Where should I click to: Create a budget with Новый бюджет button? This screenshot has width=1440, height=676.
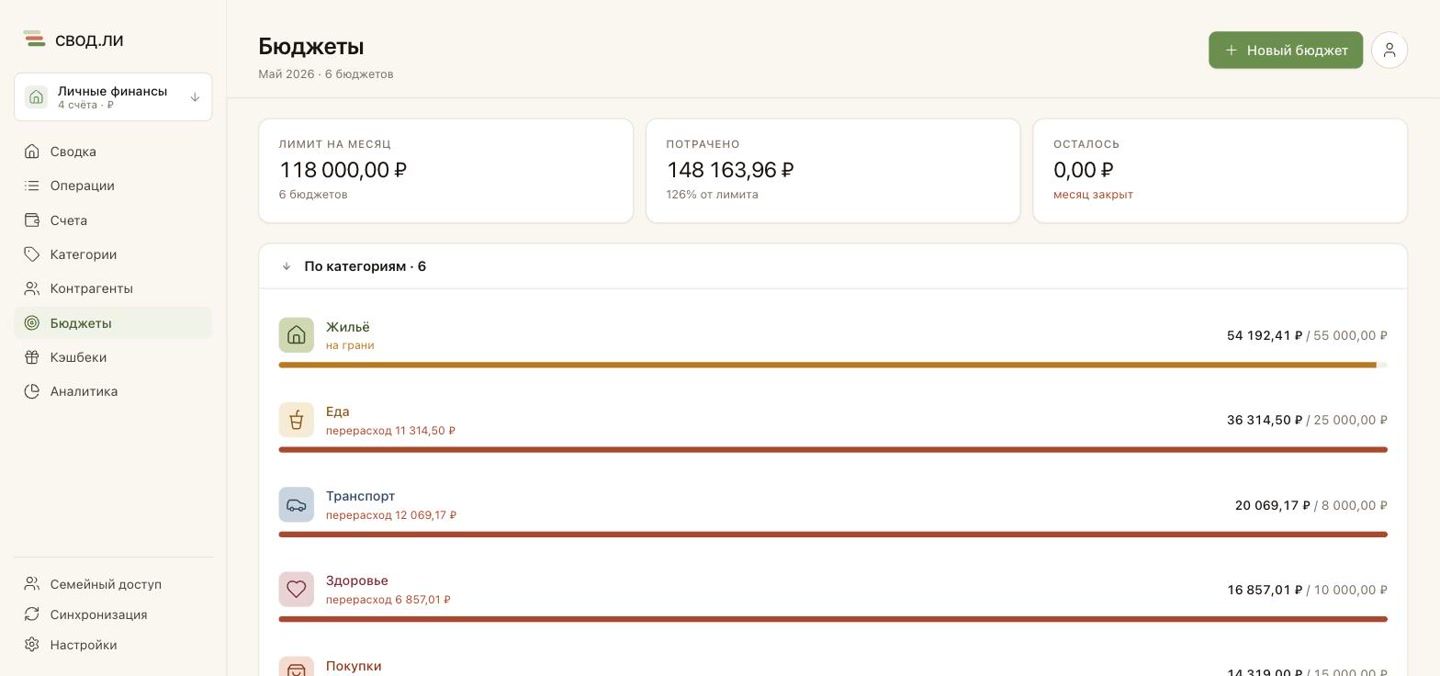(1285, 50)
